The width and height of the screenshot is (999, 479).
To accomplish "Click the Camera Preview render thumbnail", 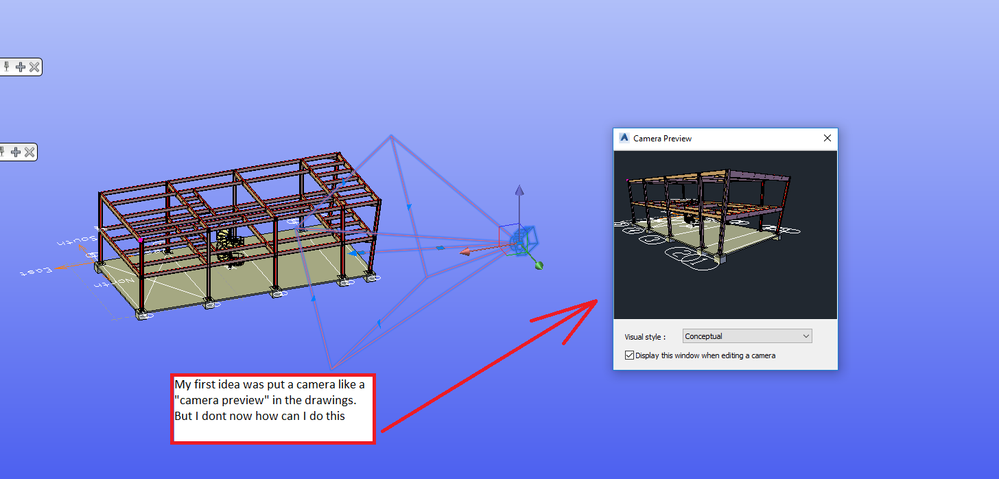I will click(x=725, y=234).
